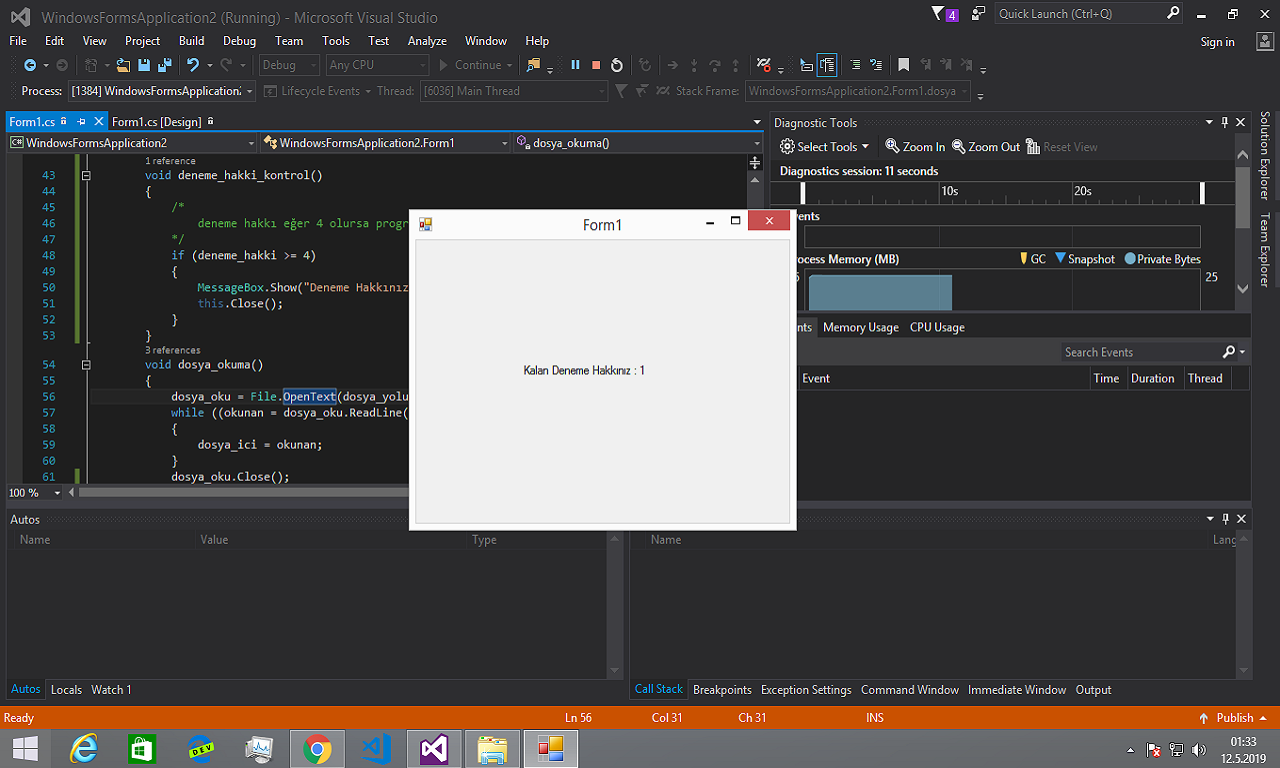Open the File menu

18,41
